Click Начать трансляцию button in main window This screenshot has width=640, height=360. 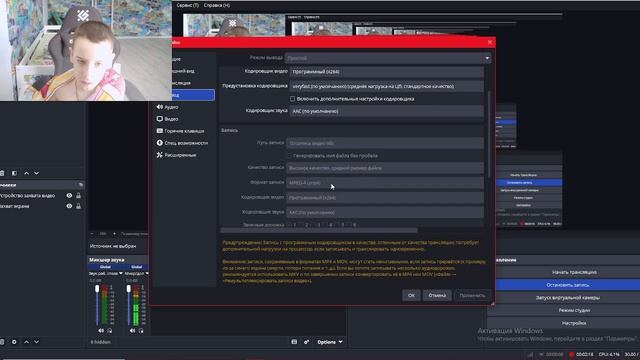574,272
